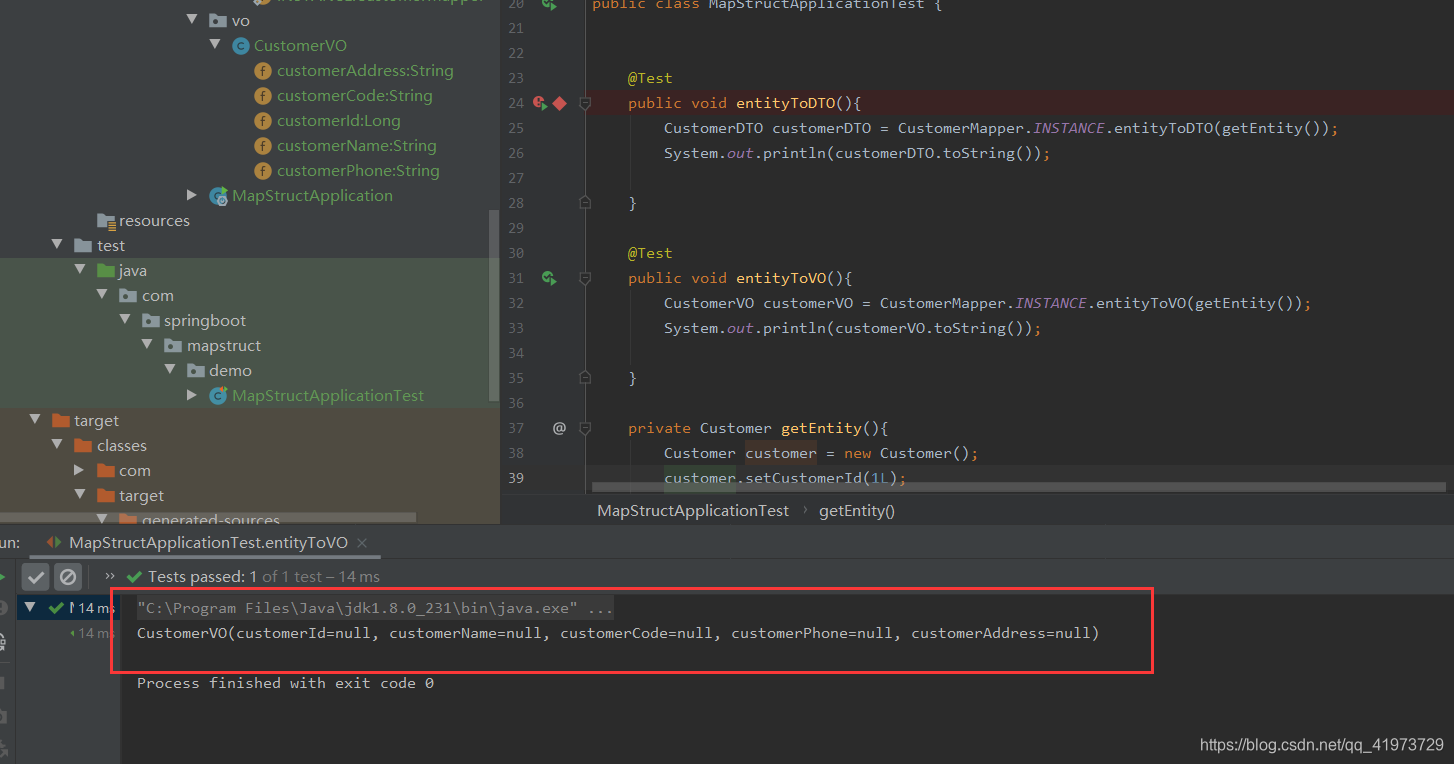Click the INSTANCE constant on line 32

(1051, 303)
